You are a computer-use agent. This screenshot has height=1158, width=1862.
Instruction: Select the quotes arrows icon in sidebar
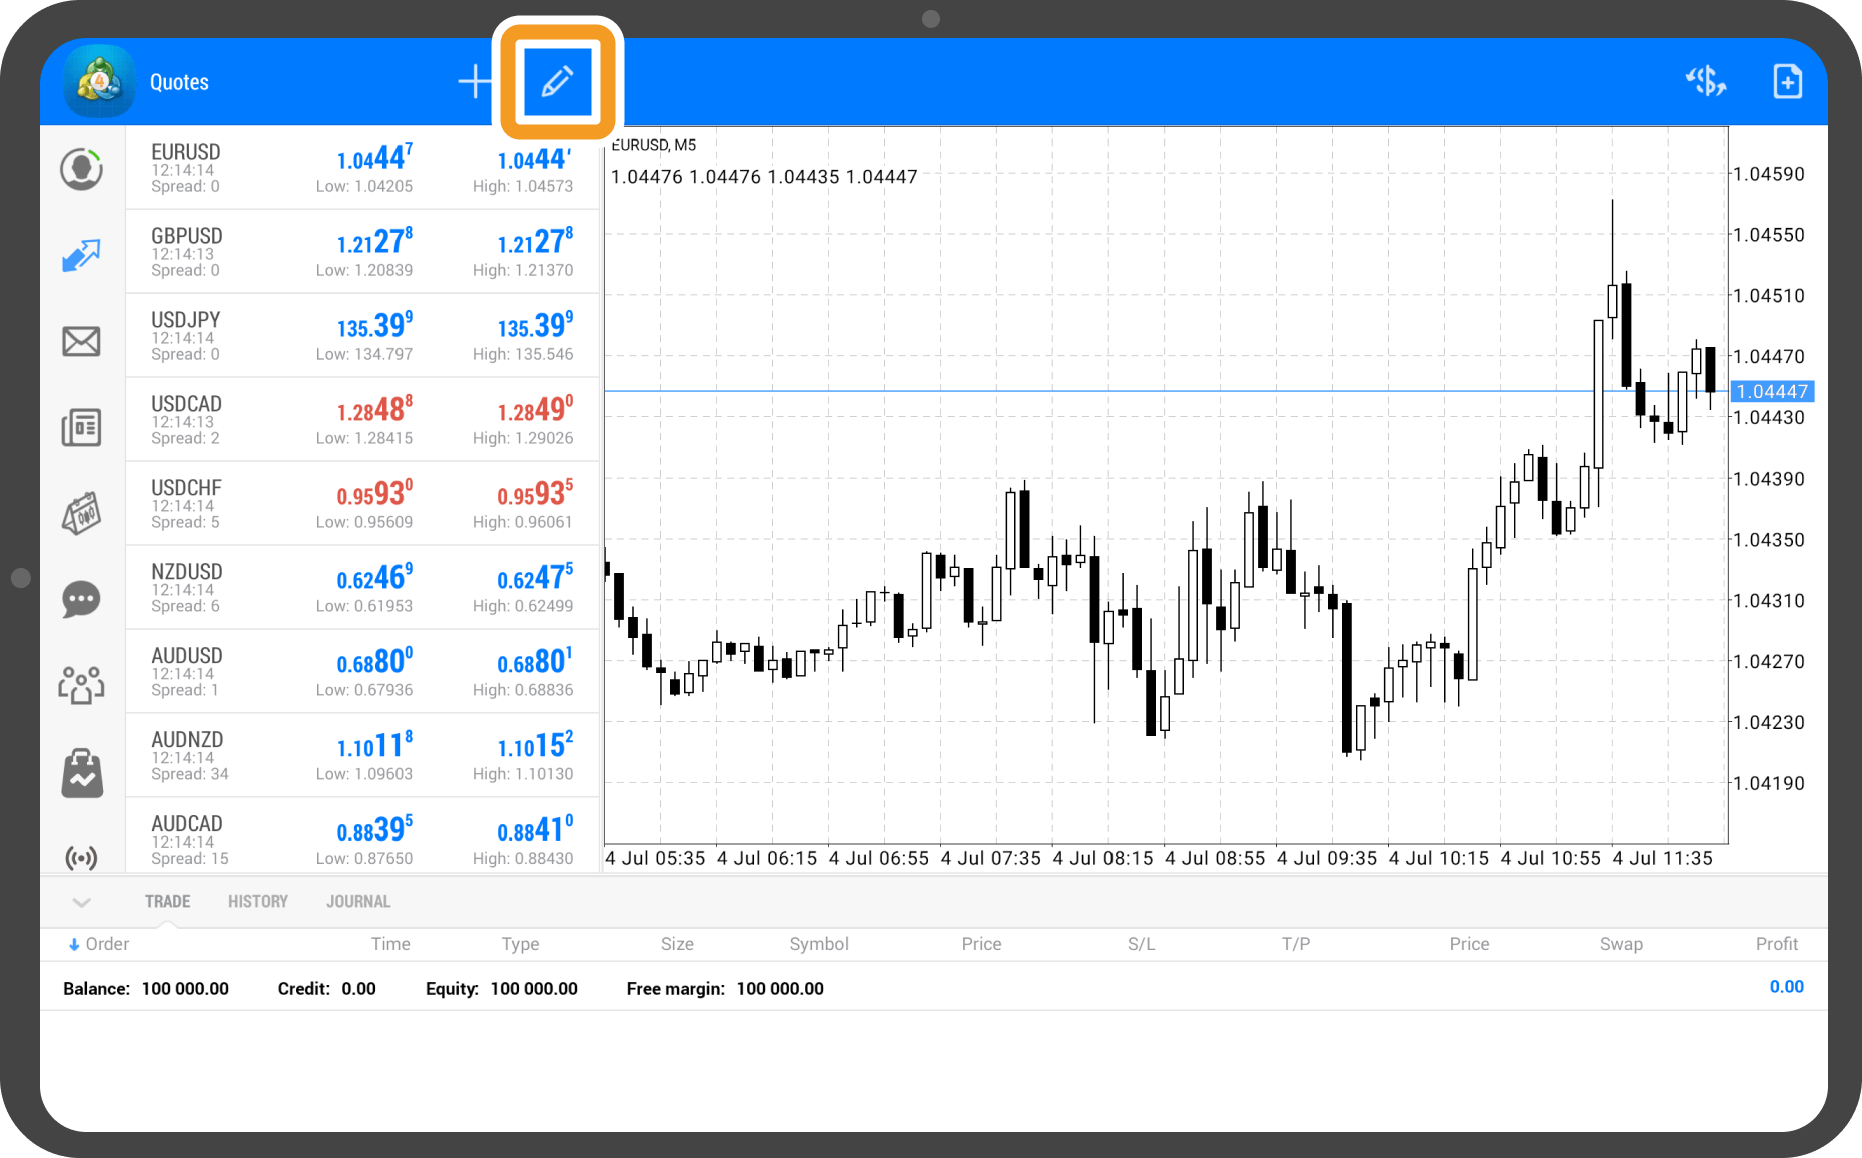(81, 255)
